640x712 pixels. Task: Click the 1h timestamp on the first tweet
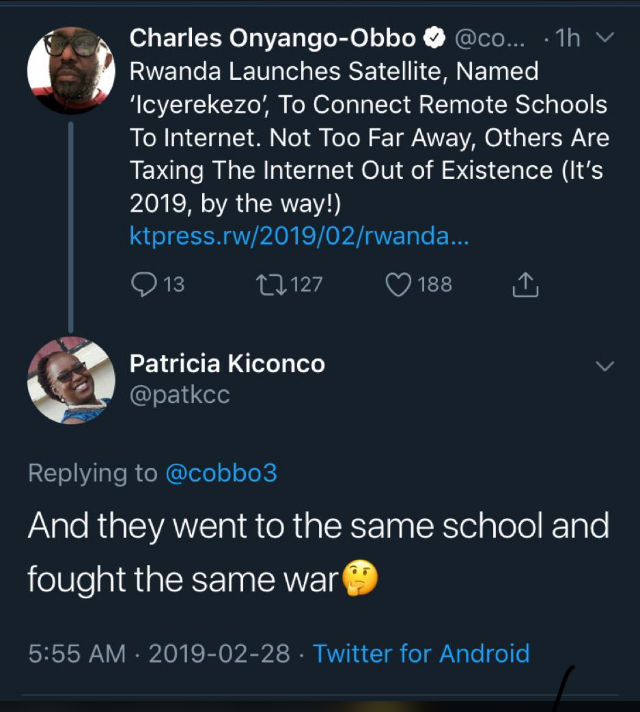[x=568, y=39]
